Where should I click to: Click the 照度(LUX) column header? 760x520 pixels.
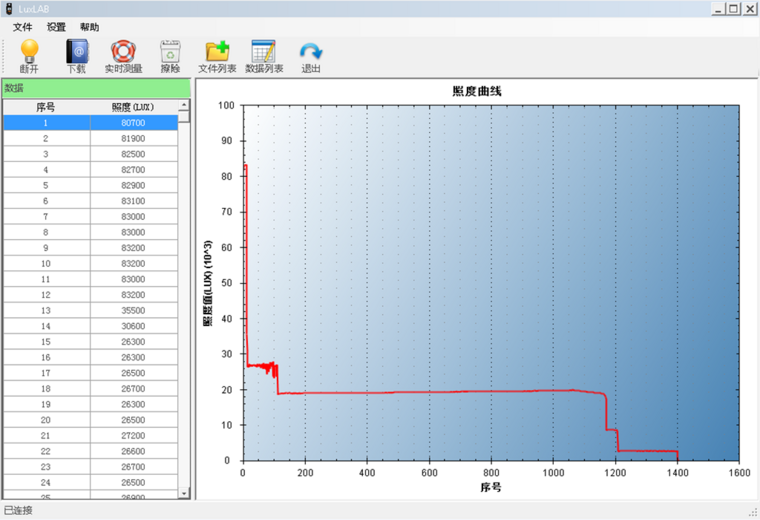(133, 107)
